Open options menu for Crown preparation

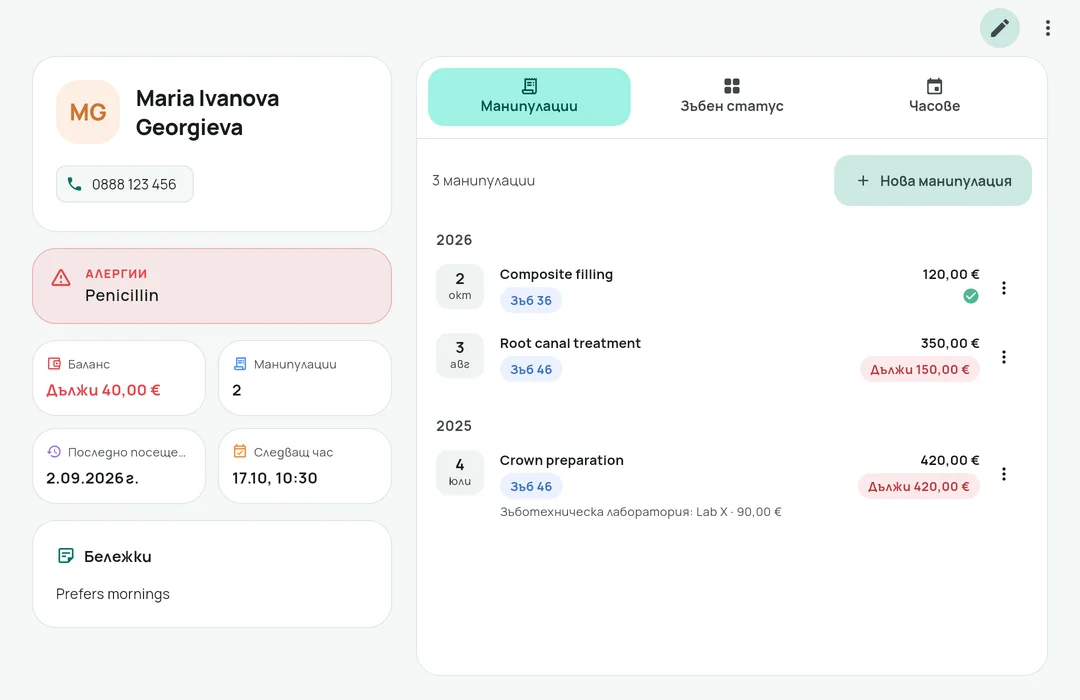point(1004,474)
